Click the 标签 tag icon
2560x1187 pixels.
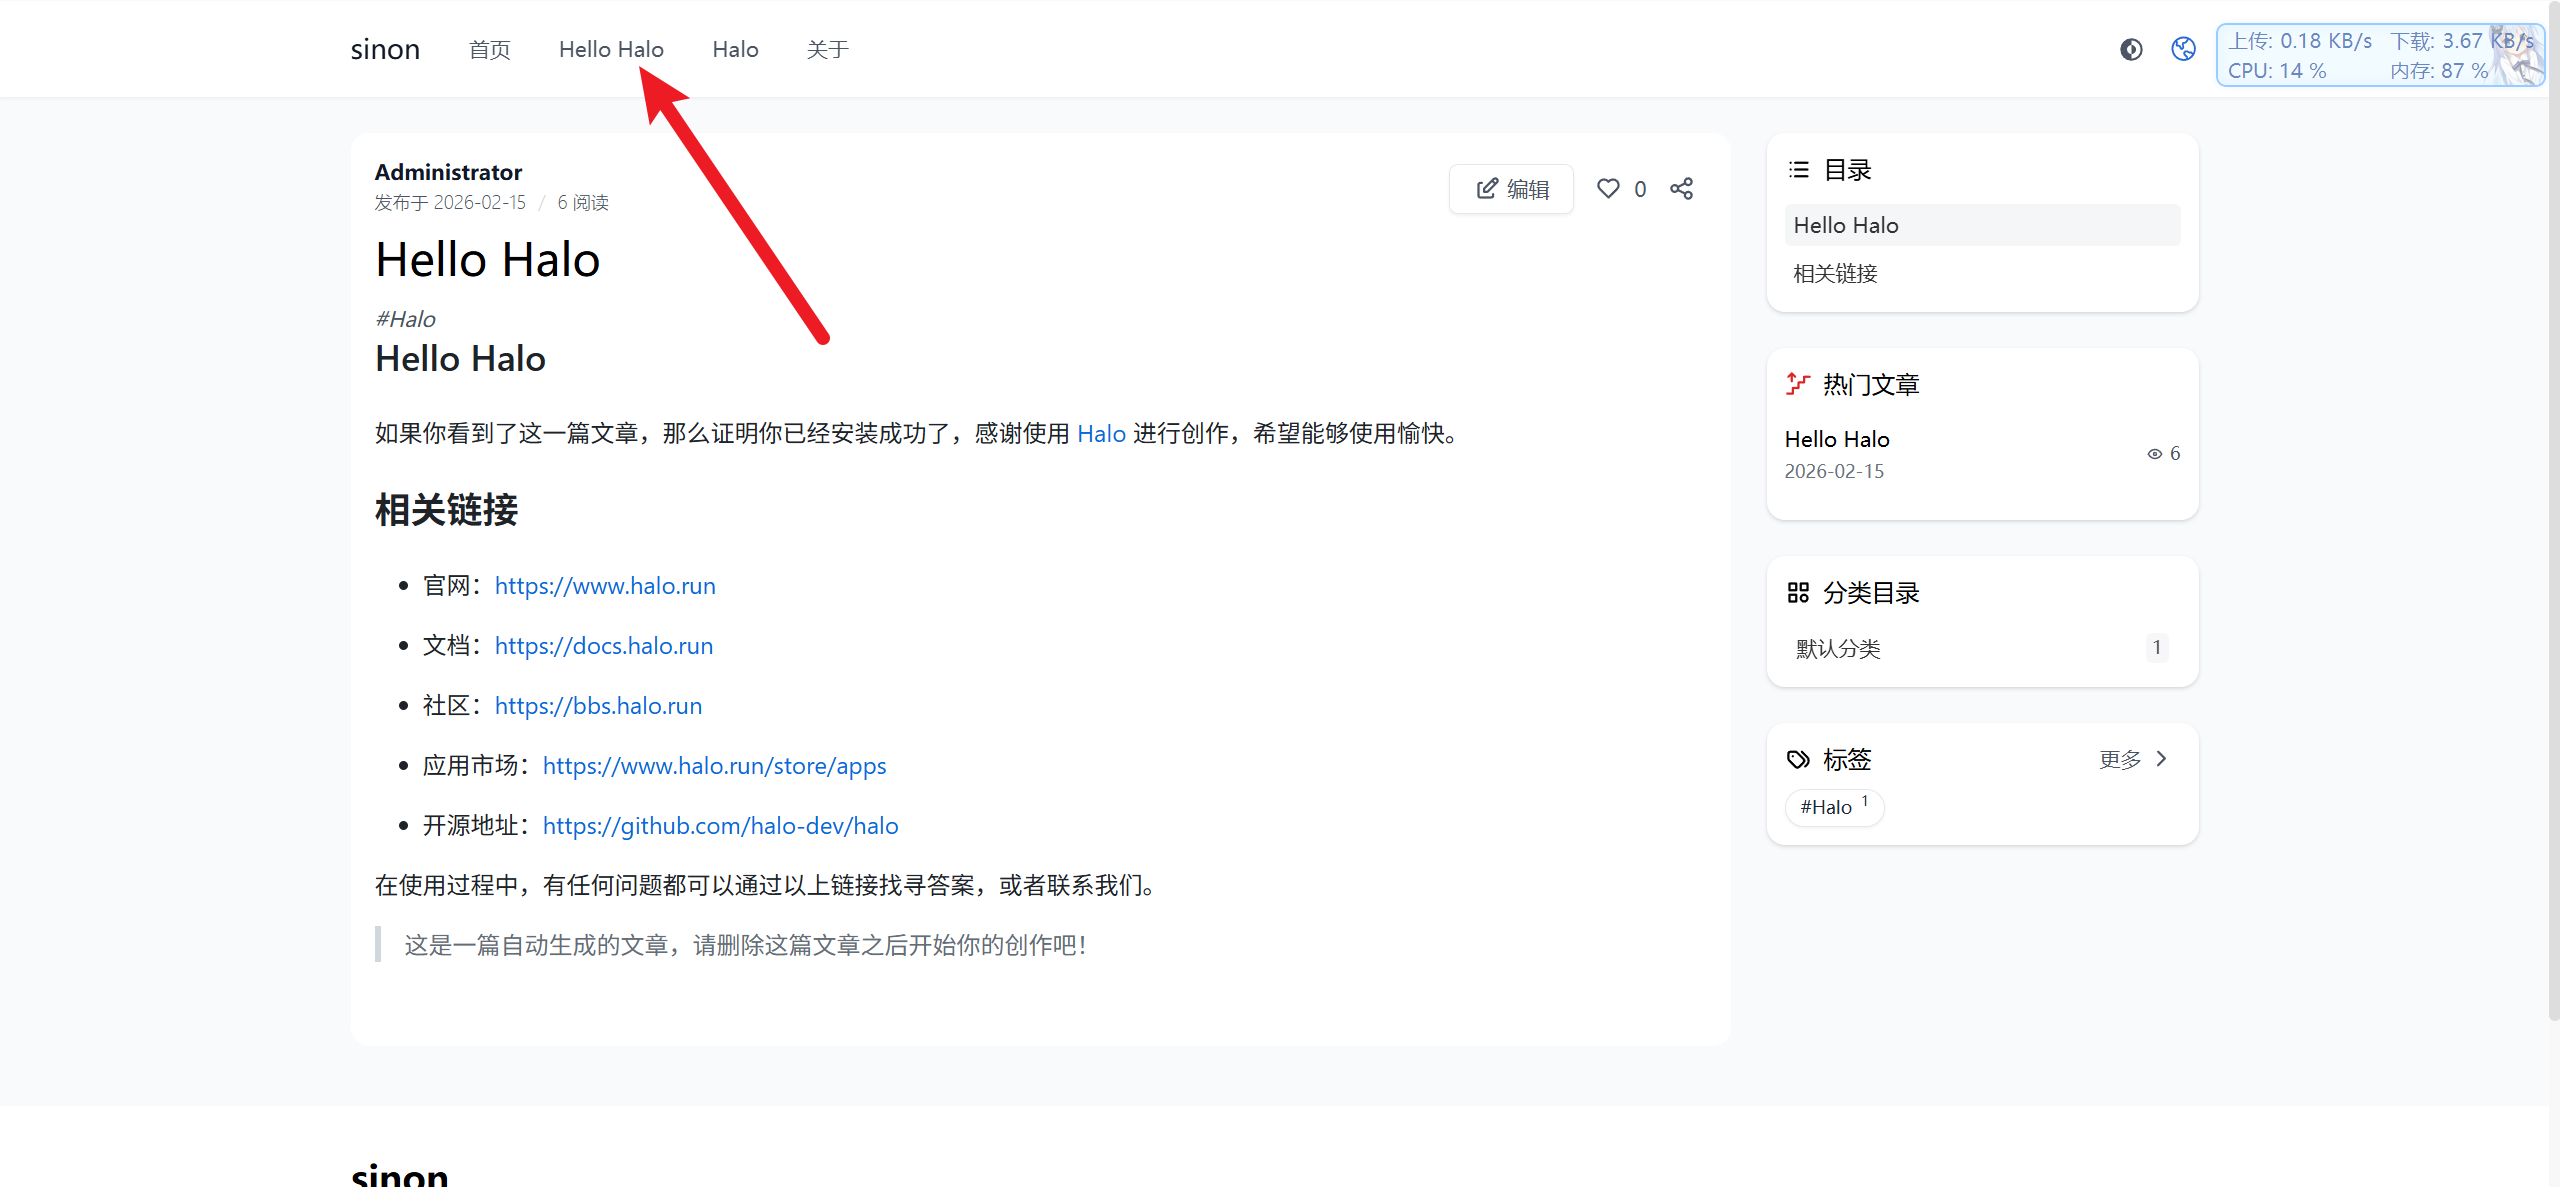point(1798,759)
